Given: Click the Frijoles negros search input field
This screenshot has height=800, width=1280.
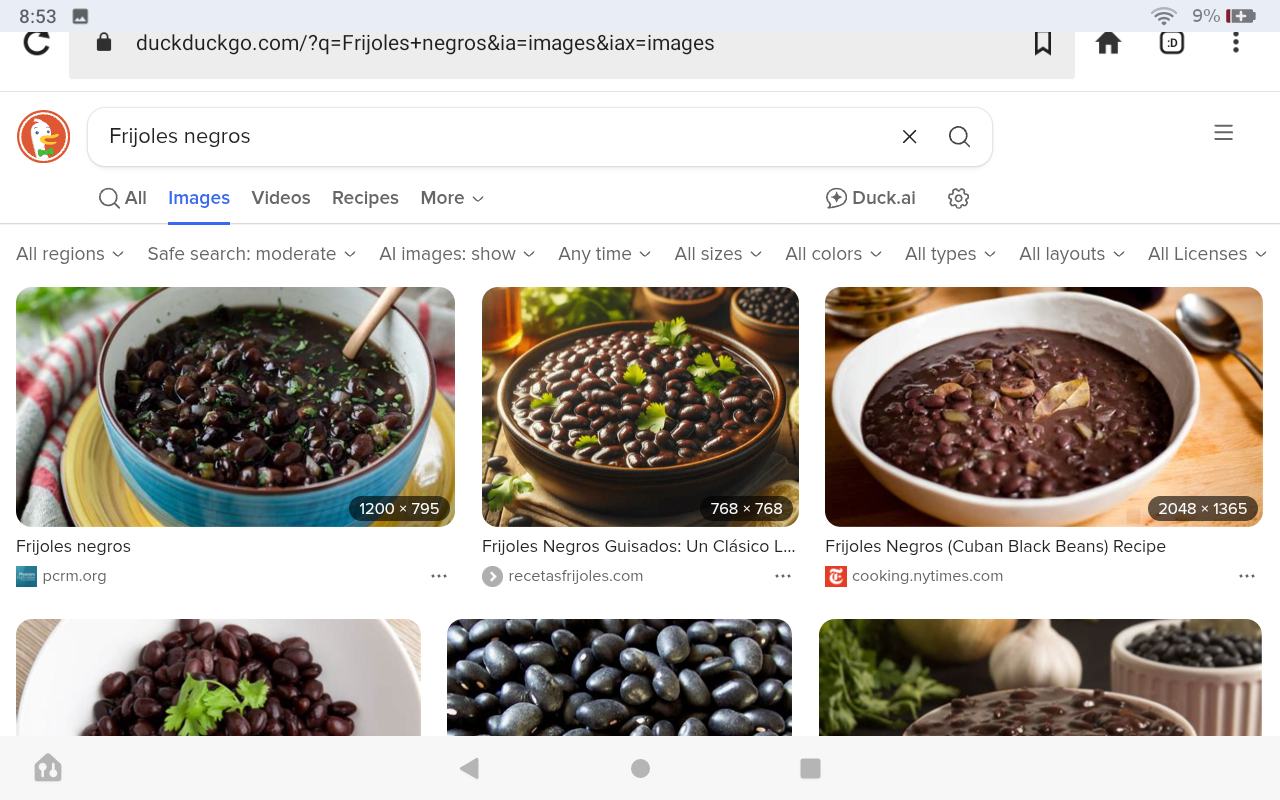Looking at the screenshot, I should (x=490, y=137).
